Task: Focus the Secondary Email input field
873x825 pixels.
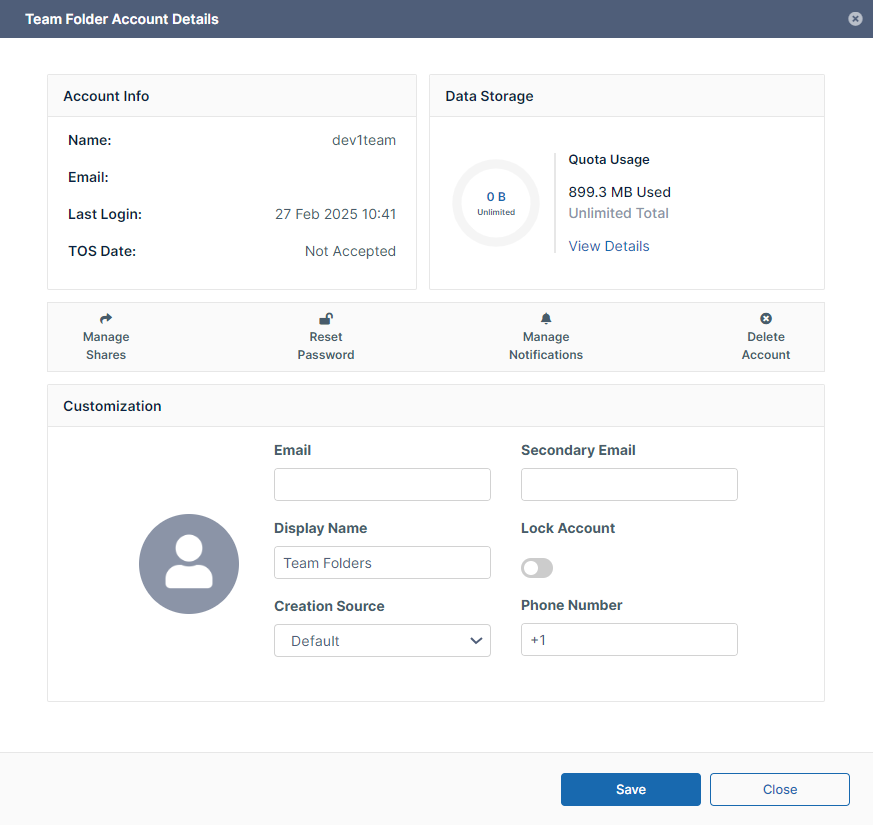Action: (629, 484)
